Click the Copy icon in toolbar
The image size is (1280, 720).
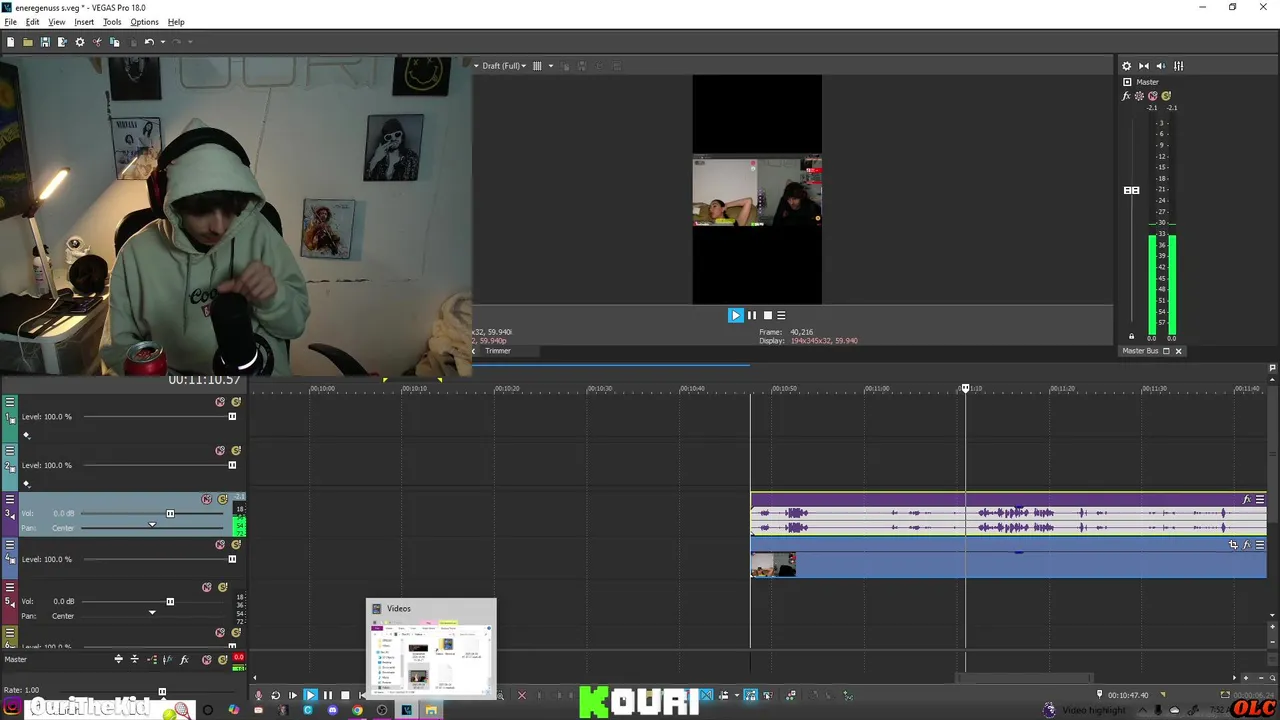[114, 42]
